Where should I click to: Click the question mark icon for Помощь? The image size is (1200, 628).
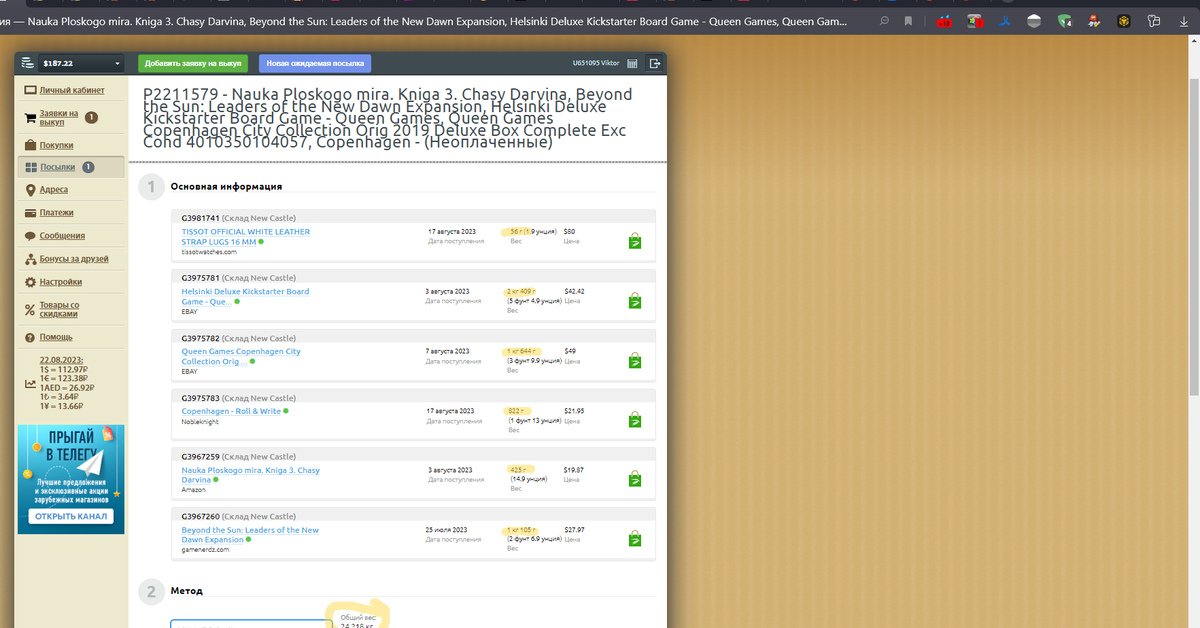(31, 337)
